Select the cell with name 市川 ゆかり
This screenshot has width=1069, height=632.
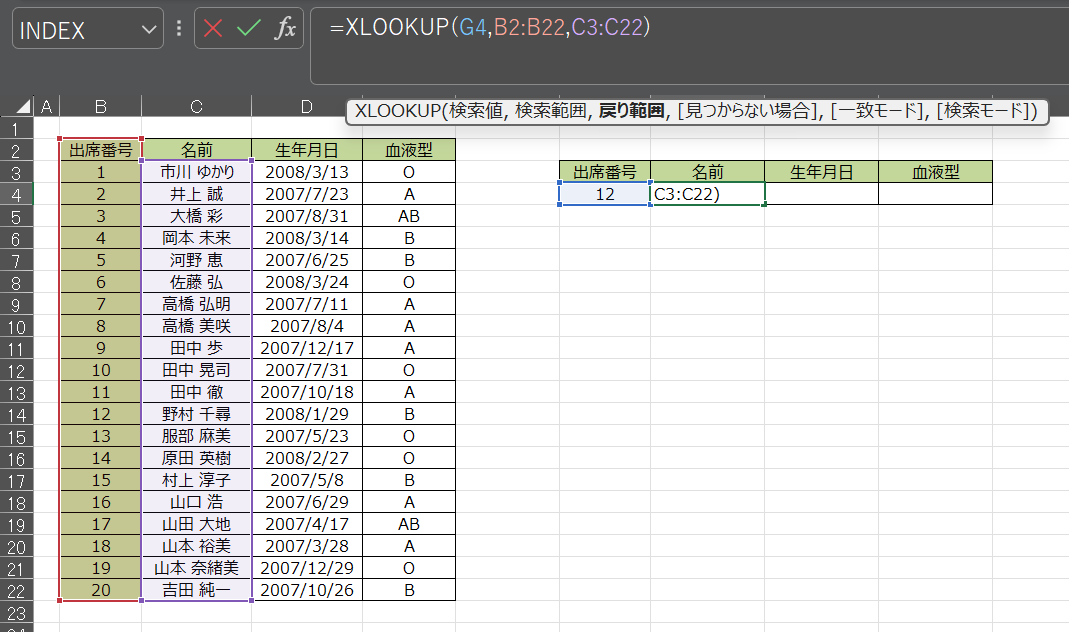(196, 171)
